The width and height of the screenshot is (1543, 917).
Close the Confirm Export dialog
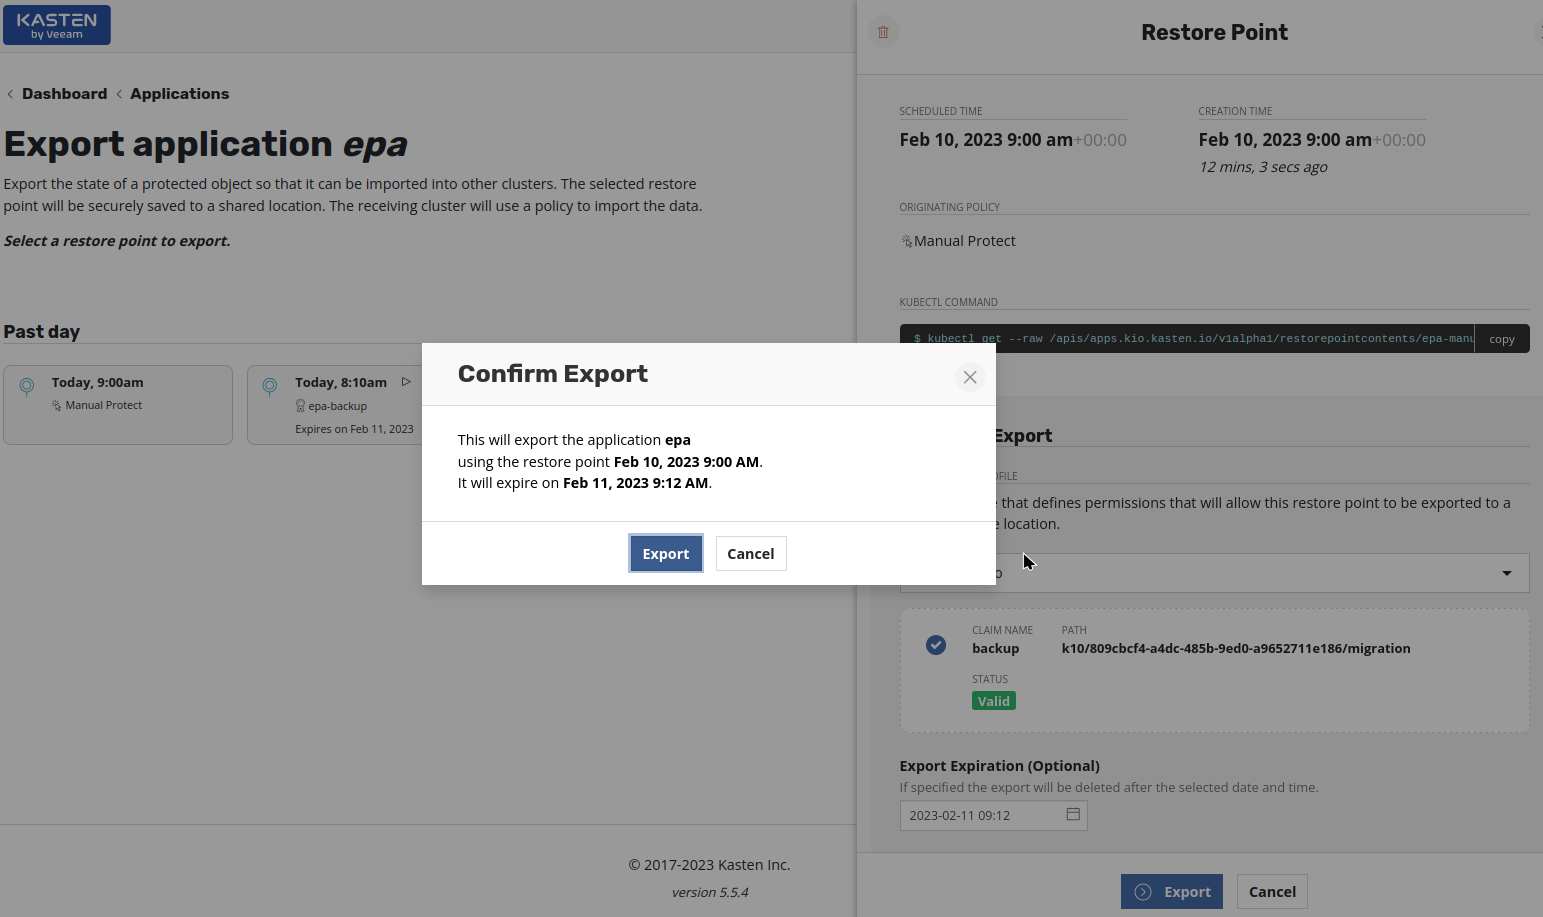(x=969, y=377)
